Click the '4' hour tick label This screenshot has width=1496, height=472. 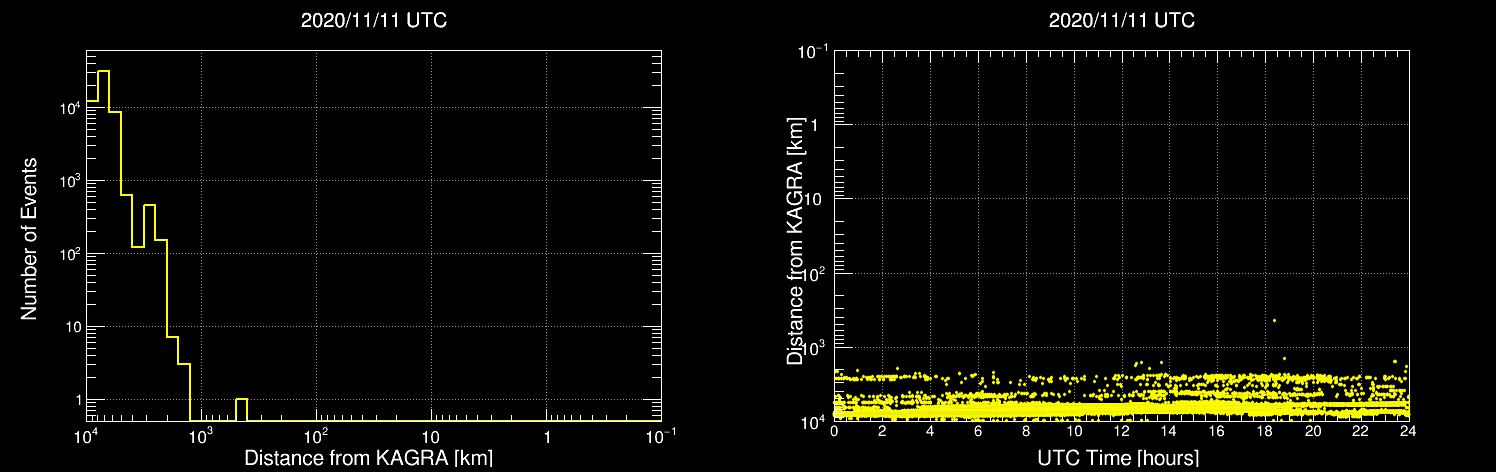pos(930,432)
